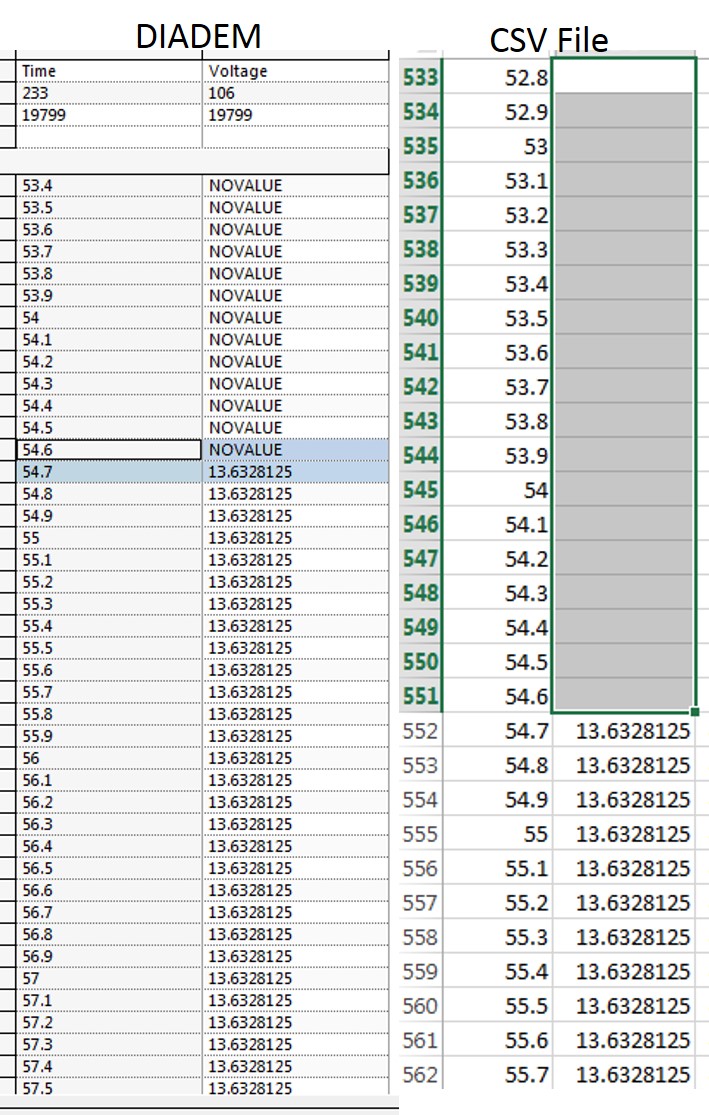
Task: Click the 19799 cell in DIADEM Voltage column
Action: click(x=296, y=115)
